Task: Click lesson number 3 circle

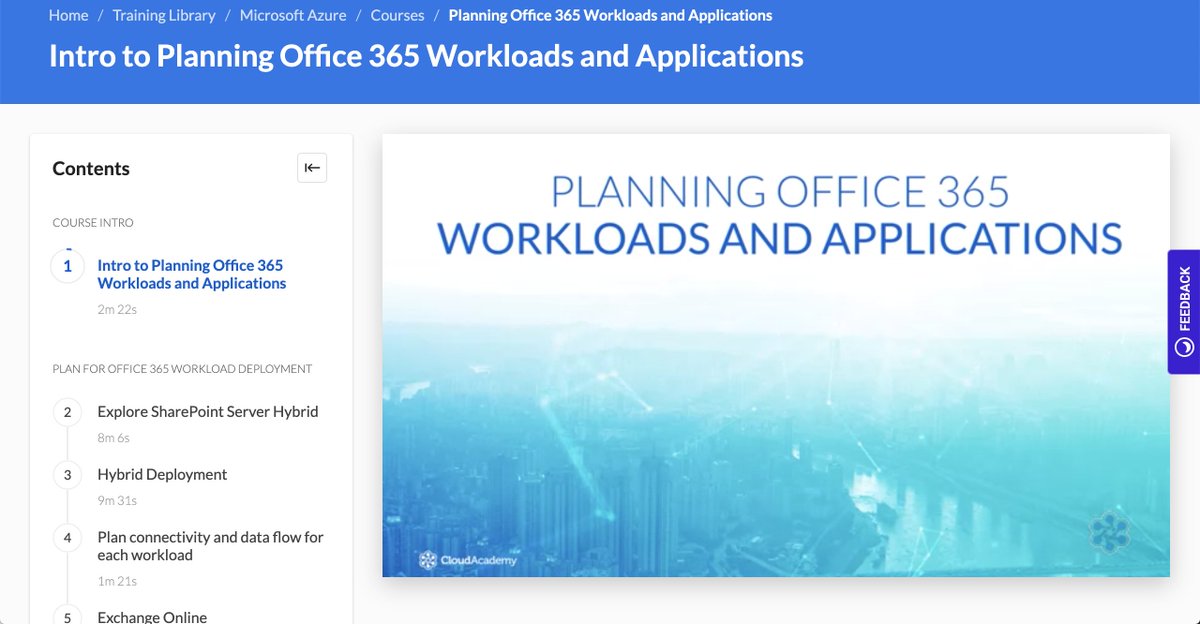Action: point(68,475)
